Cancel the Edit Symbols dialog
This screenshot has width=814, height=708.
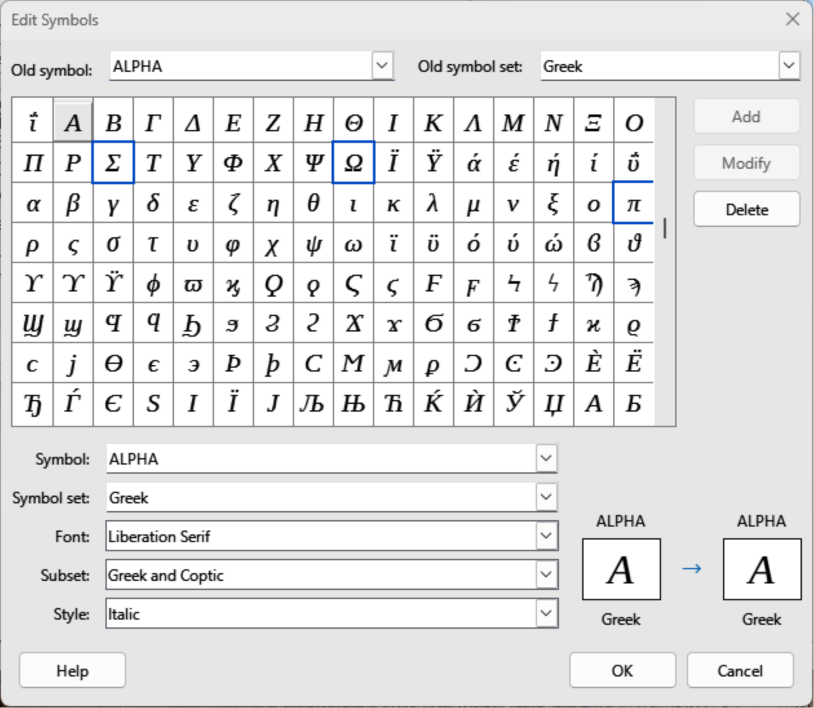point(740,671)
